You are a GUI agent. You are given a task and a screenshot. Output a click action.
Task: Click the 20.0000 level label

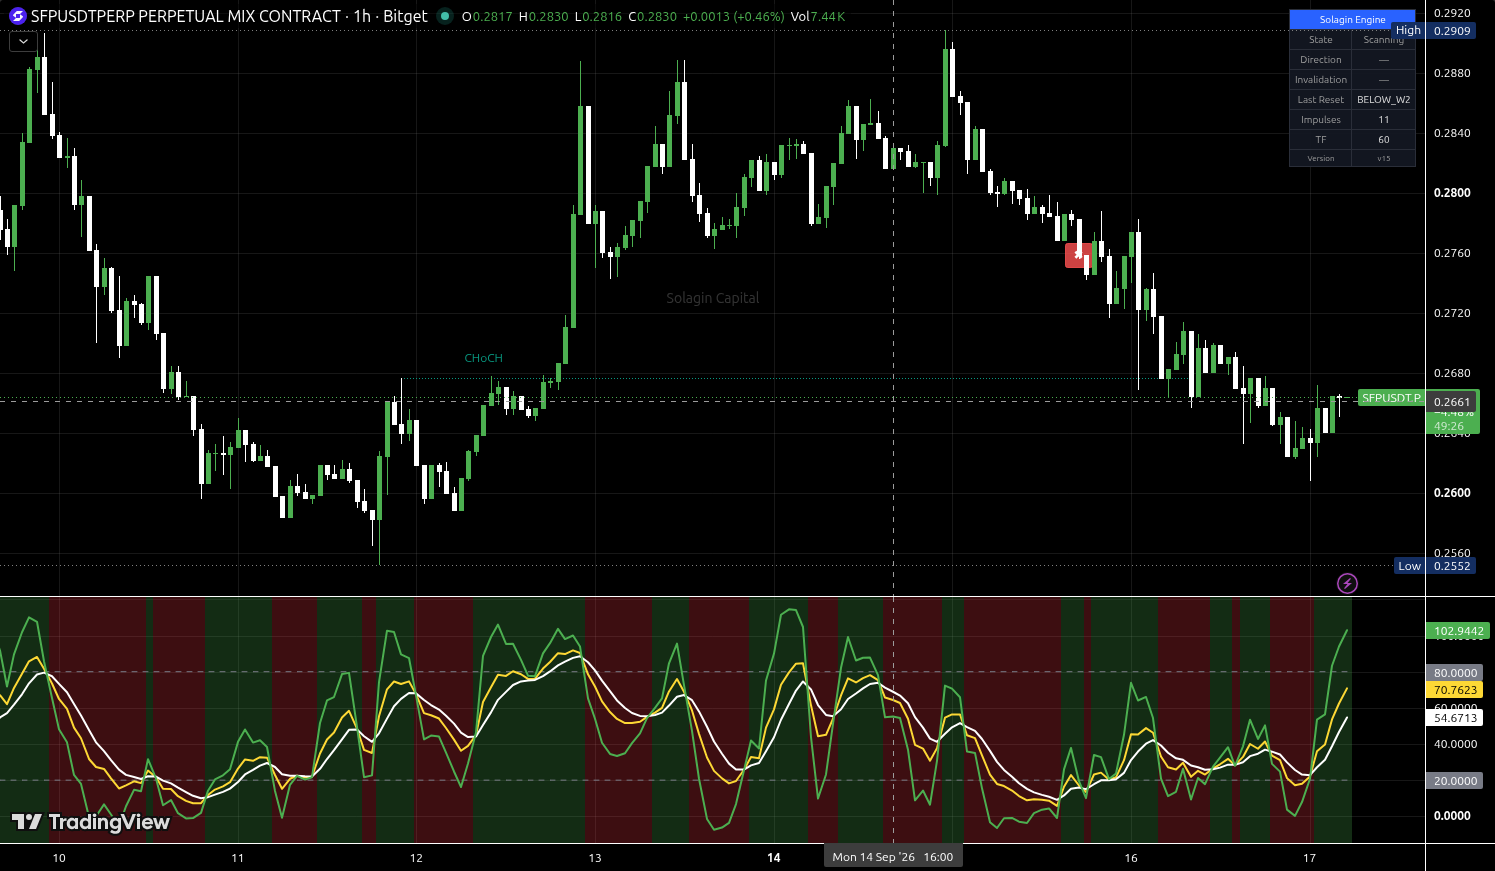click(x=1455, y=781)
